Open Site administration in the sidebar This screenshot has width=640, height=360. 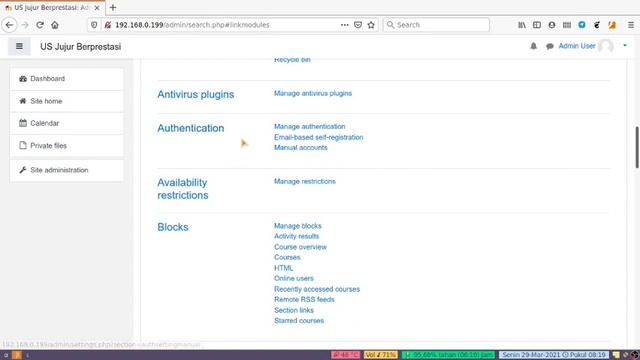point(67,170)
